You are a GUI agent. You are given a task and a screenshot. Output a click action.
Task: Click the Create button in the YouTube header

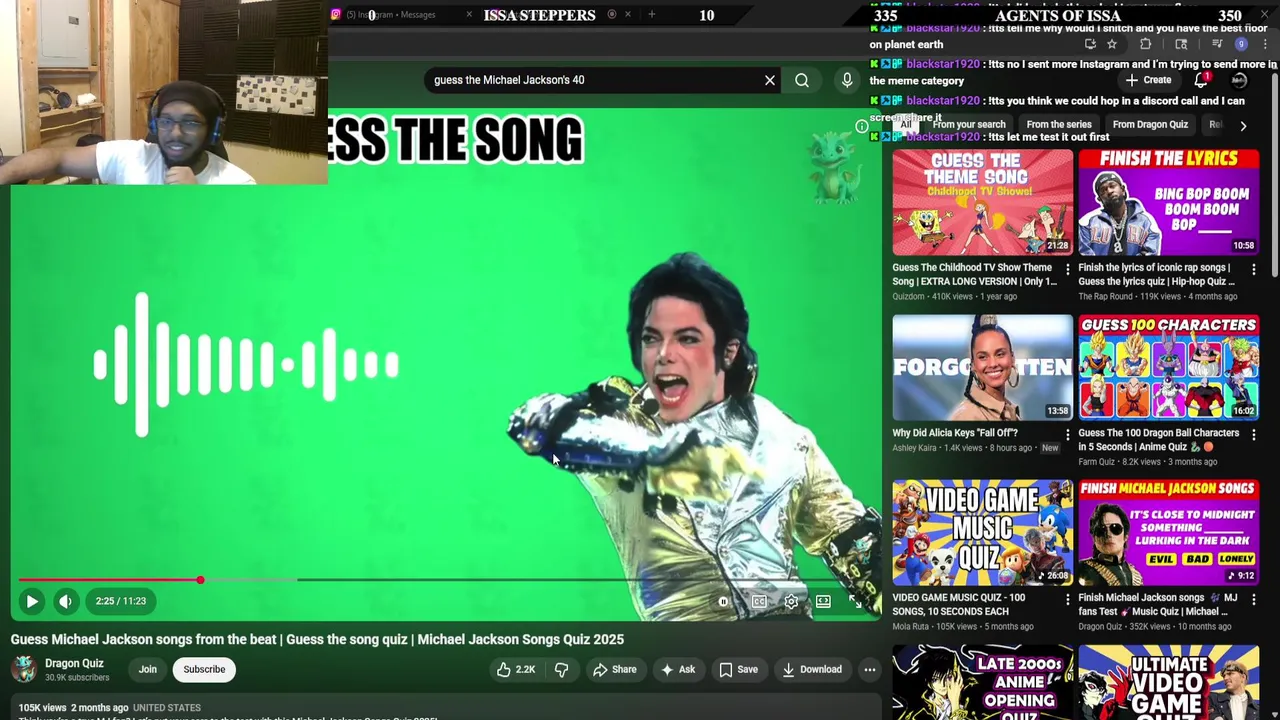(x=1148, y=80)
